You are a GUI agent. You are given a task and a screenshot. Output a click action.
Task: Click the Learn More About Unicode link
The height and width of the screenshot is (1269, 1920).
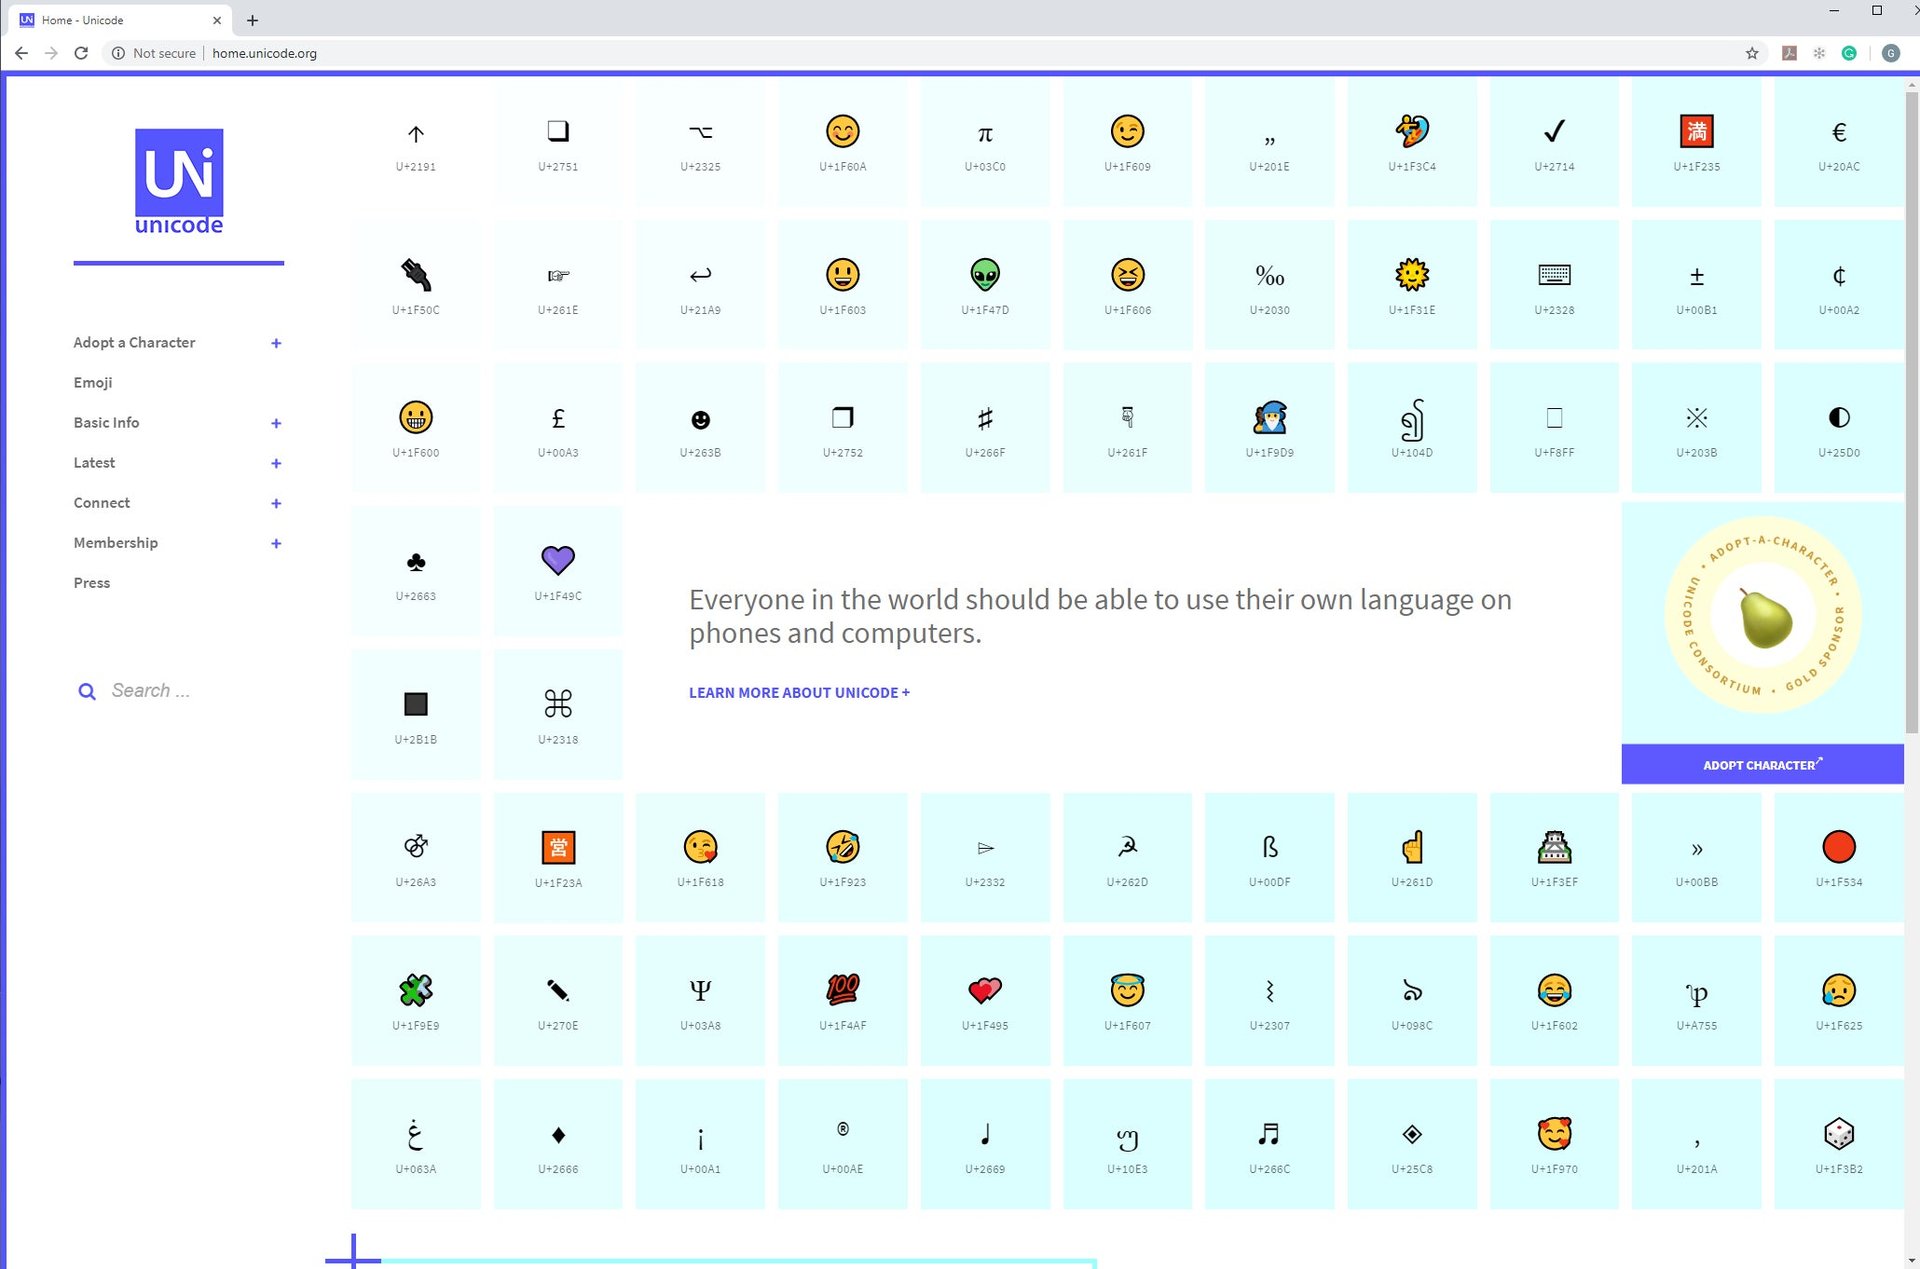(x=799, y=692)
